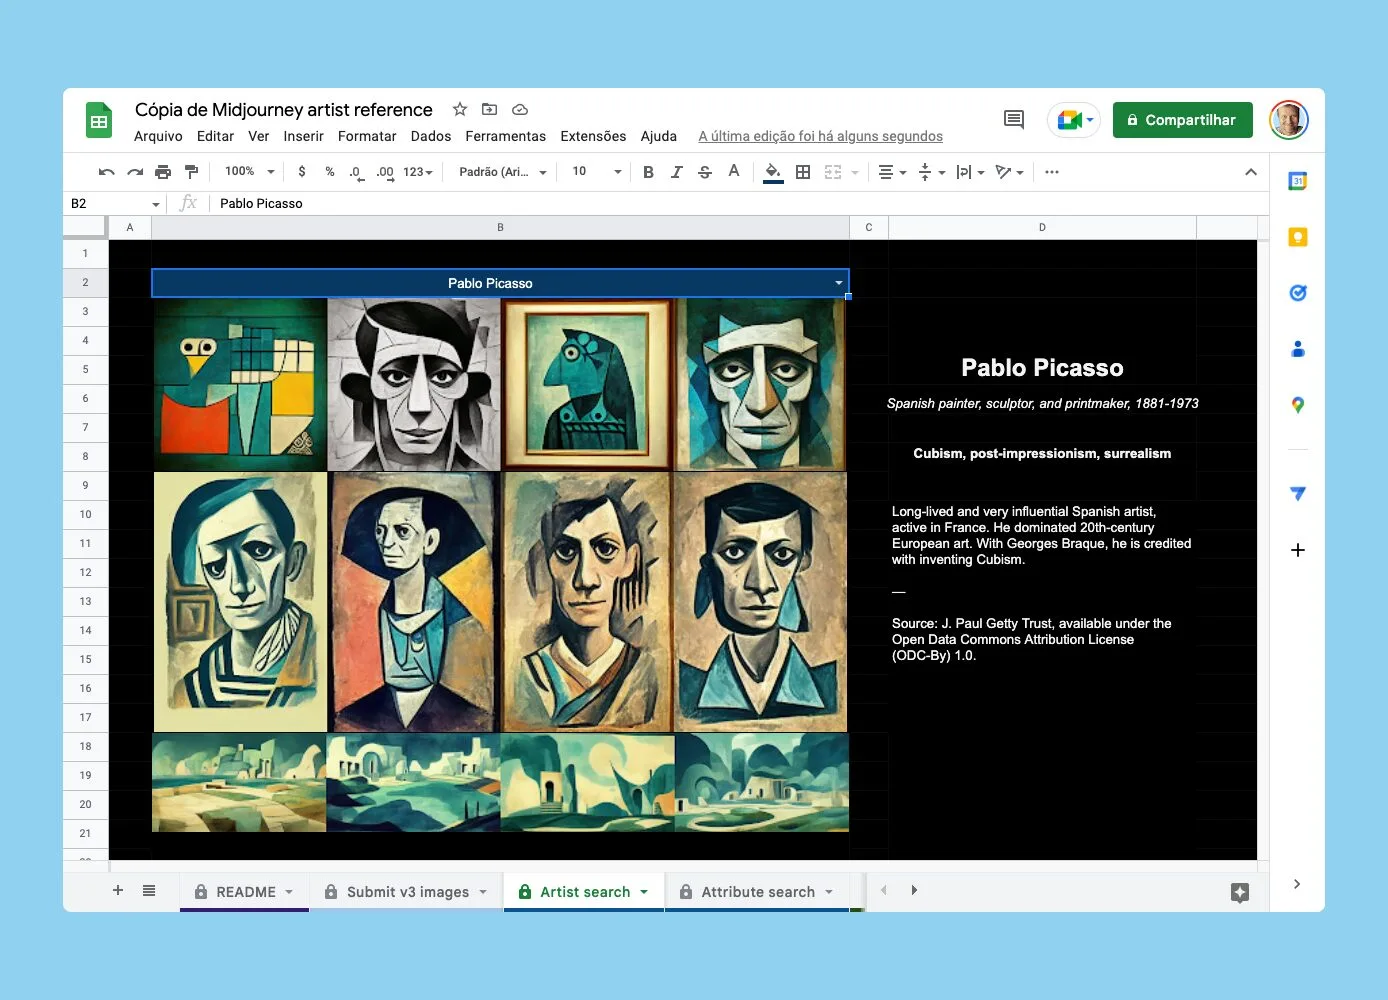Image resolution: width=1388 pixels, height=1000 pixels.
Task: Open the fill color picker
Action: 773,172
